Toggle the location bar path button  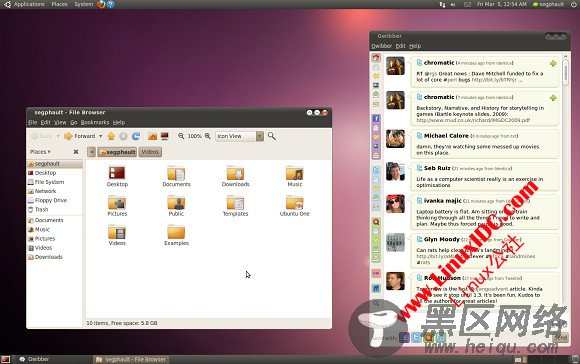tap(91, 152)
